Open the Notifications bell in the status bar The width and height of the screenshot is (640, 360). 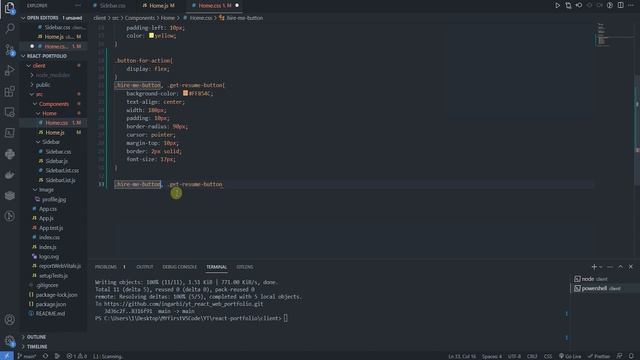(x=631, y=356)
